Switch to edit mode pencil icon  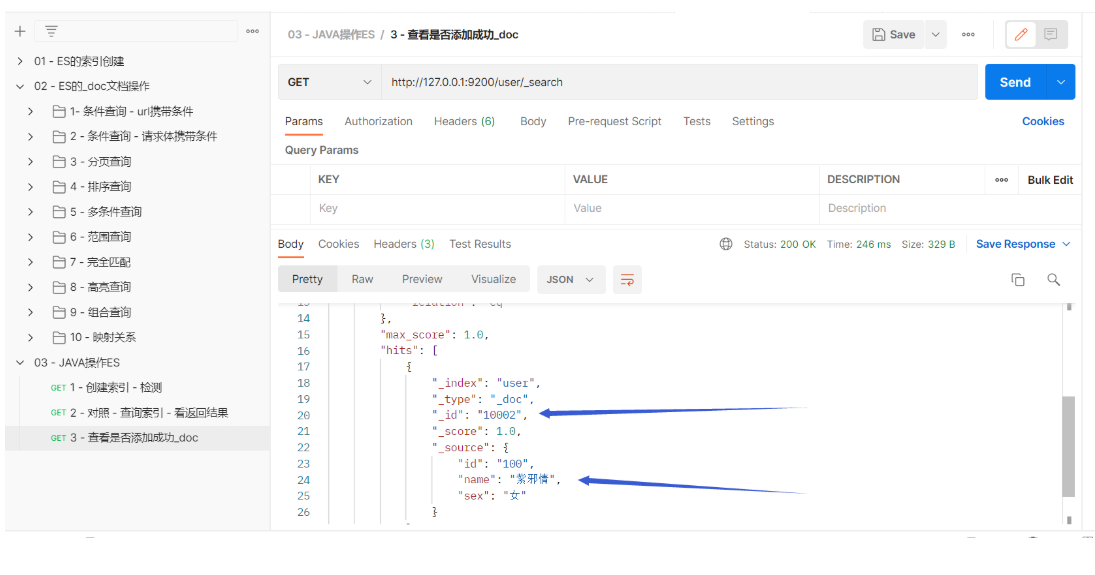(x=1021, y=34)
